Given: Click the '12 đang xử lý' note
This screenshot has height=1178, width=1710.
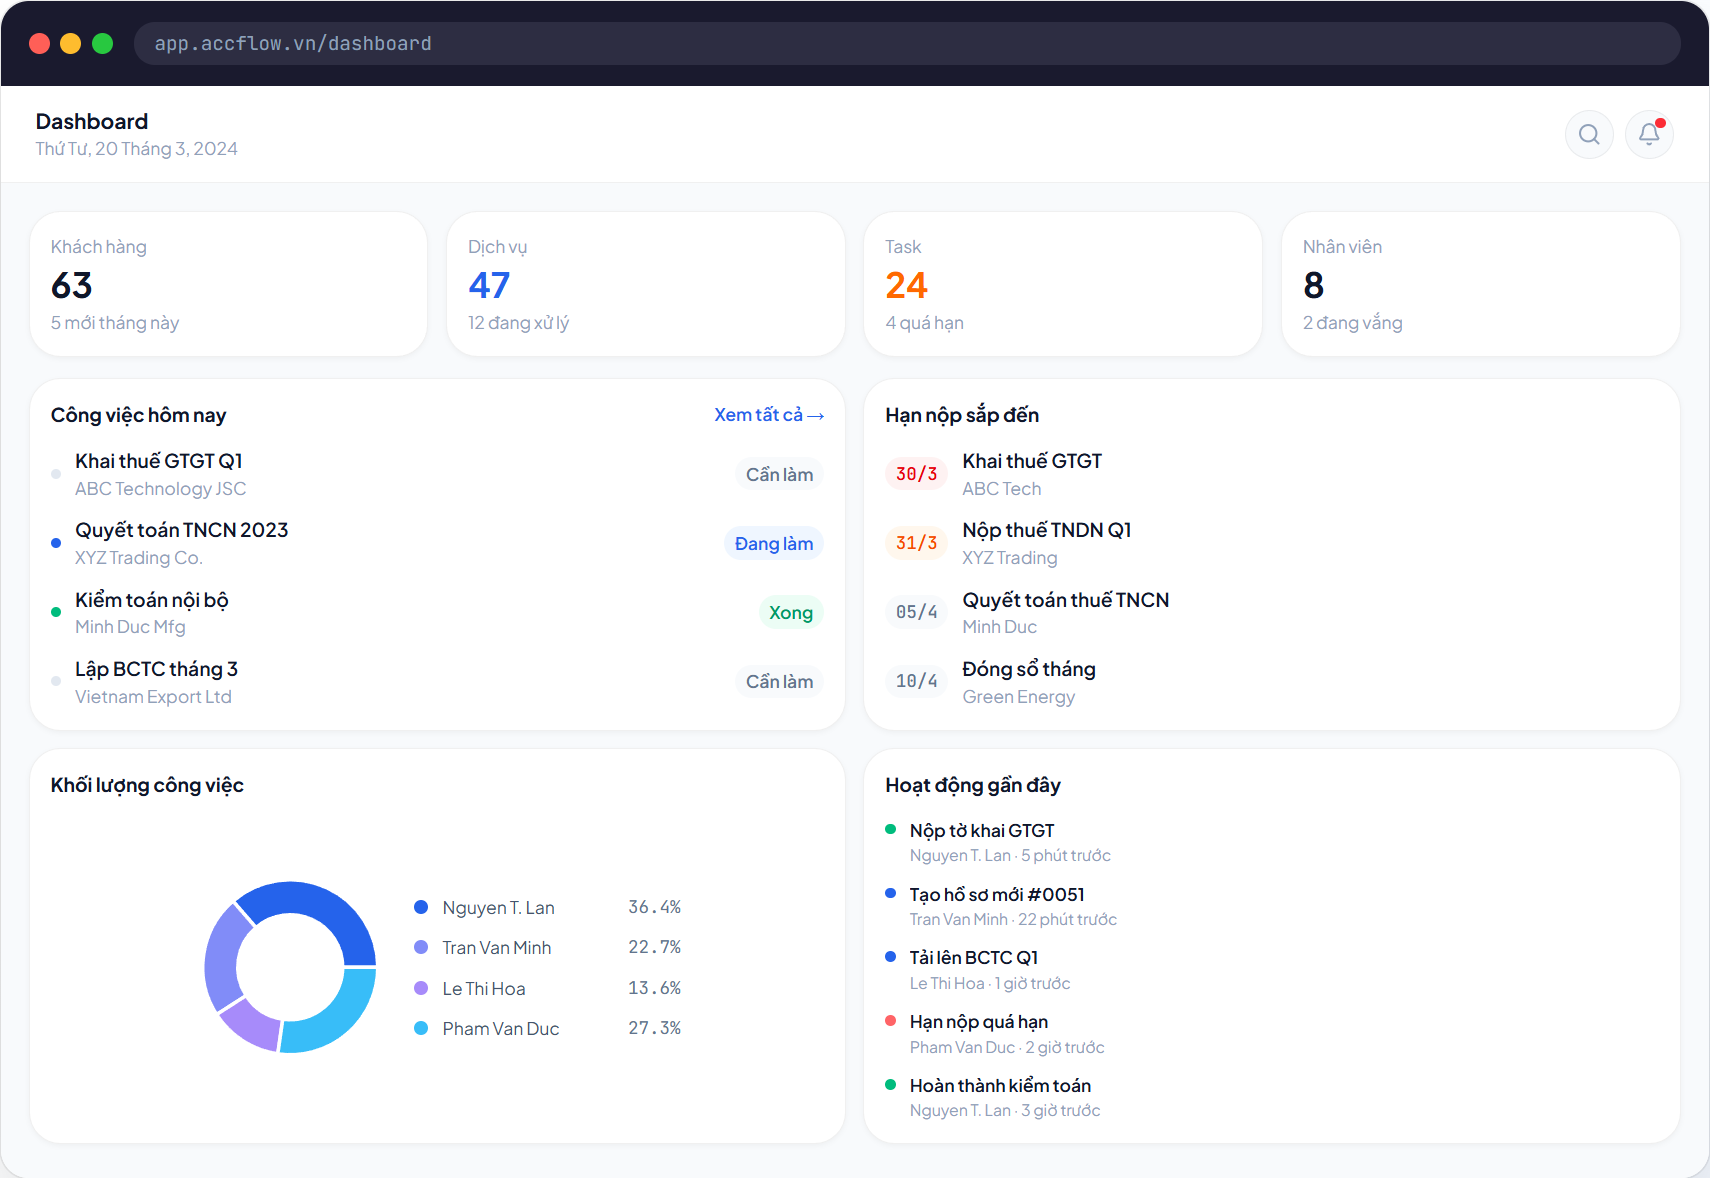Looking at the screenshot, I should pos(518,323).
